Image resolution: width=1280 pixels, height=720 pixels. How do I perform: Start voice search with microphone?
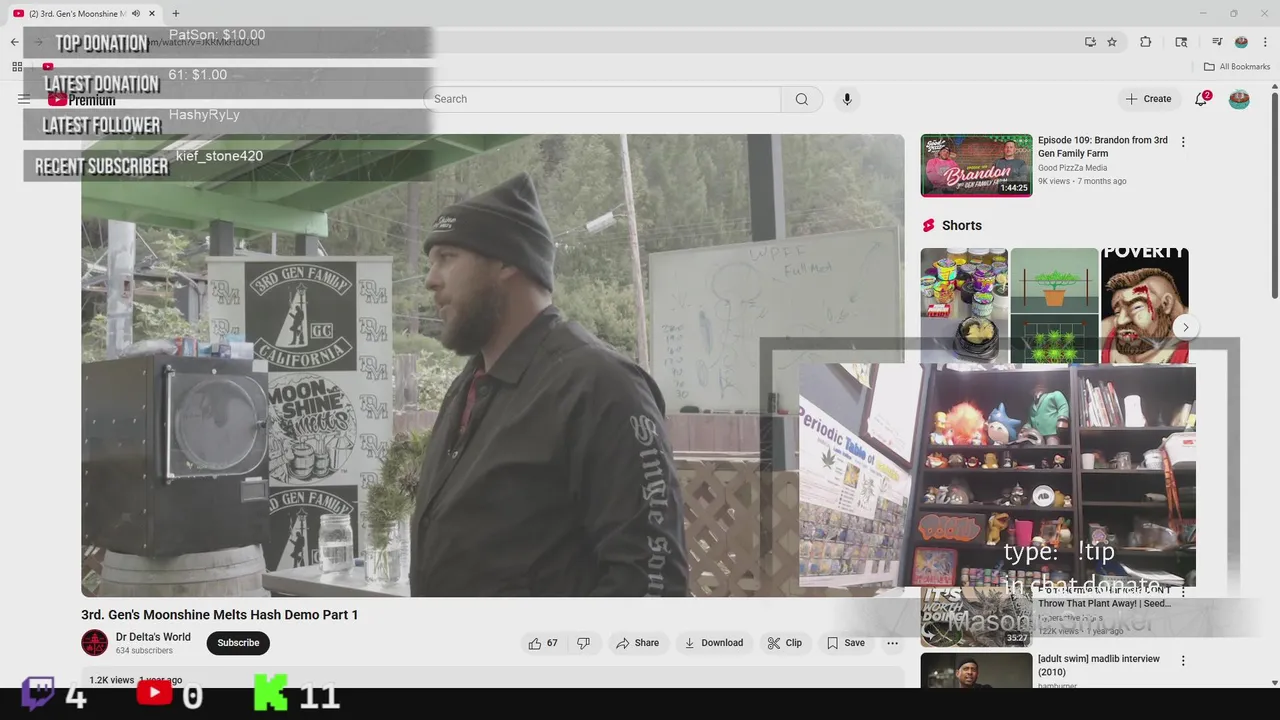point(847,99)
